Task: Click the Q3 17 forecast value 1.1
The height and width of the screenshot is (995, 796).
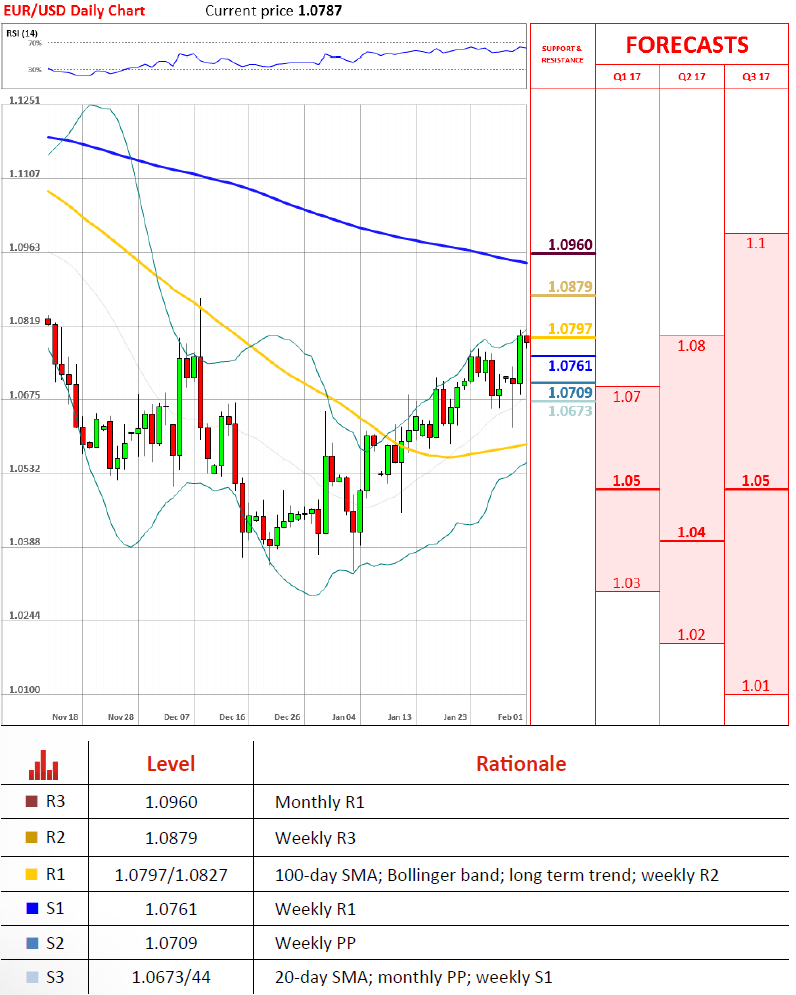Action: pyautogui.click(x=755, y=243)
